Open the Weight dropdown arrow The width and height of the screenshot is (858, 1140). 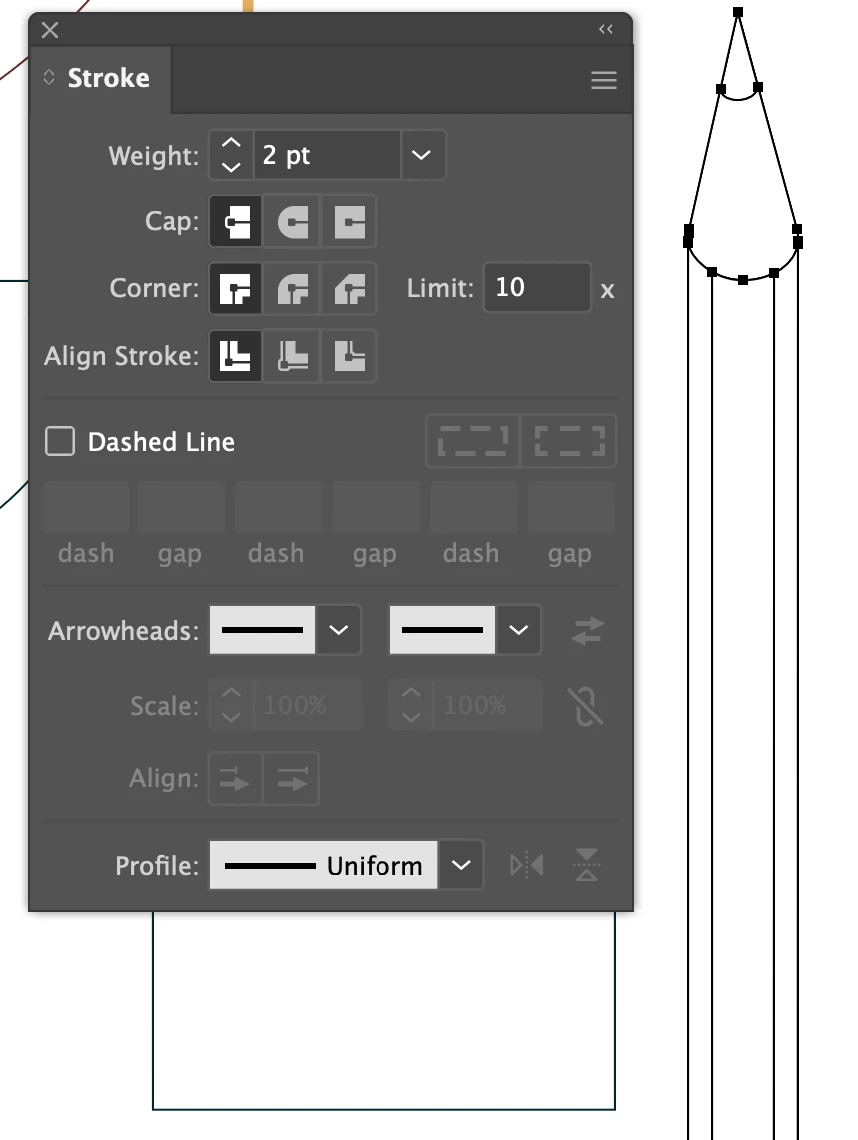coord(422,155)
